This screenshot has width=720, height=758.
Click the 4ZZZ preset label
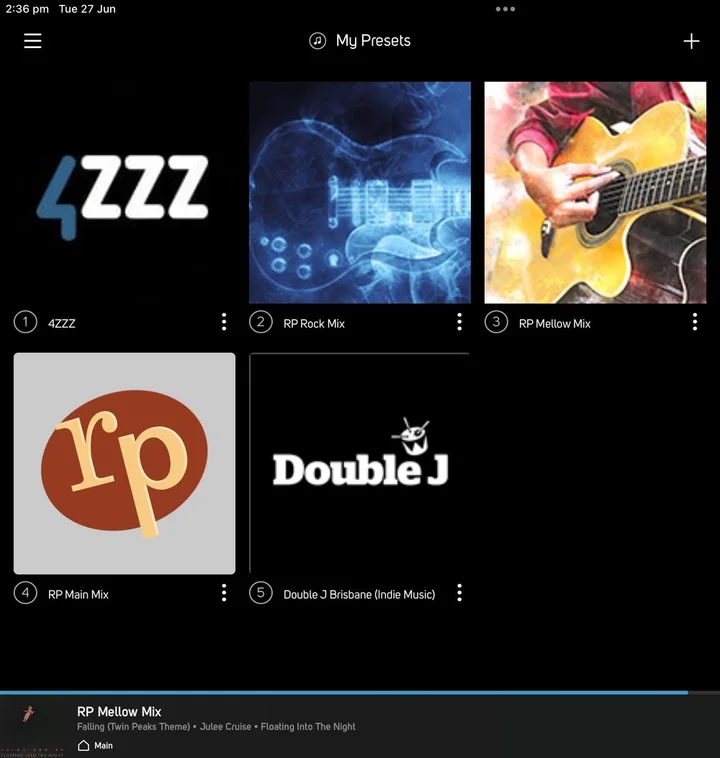click(61, 323)
